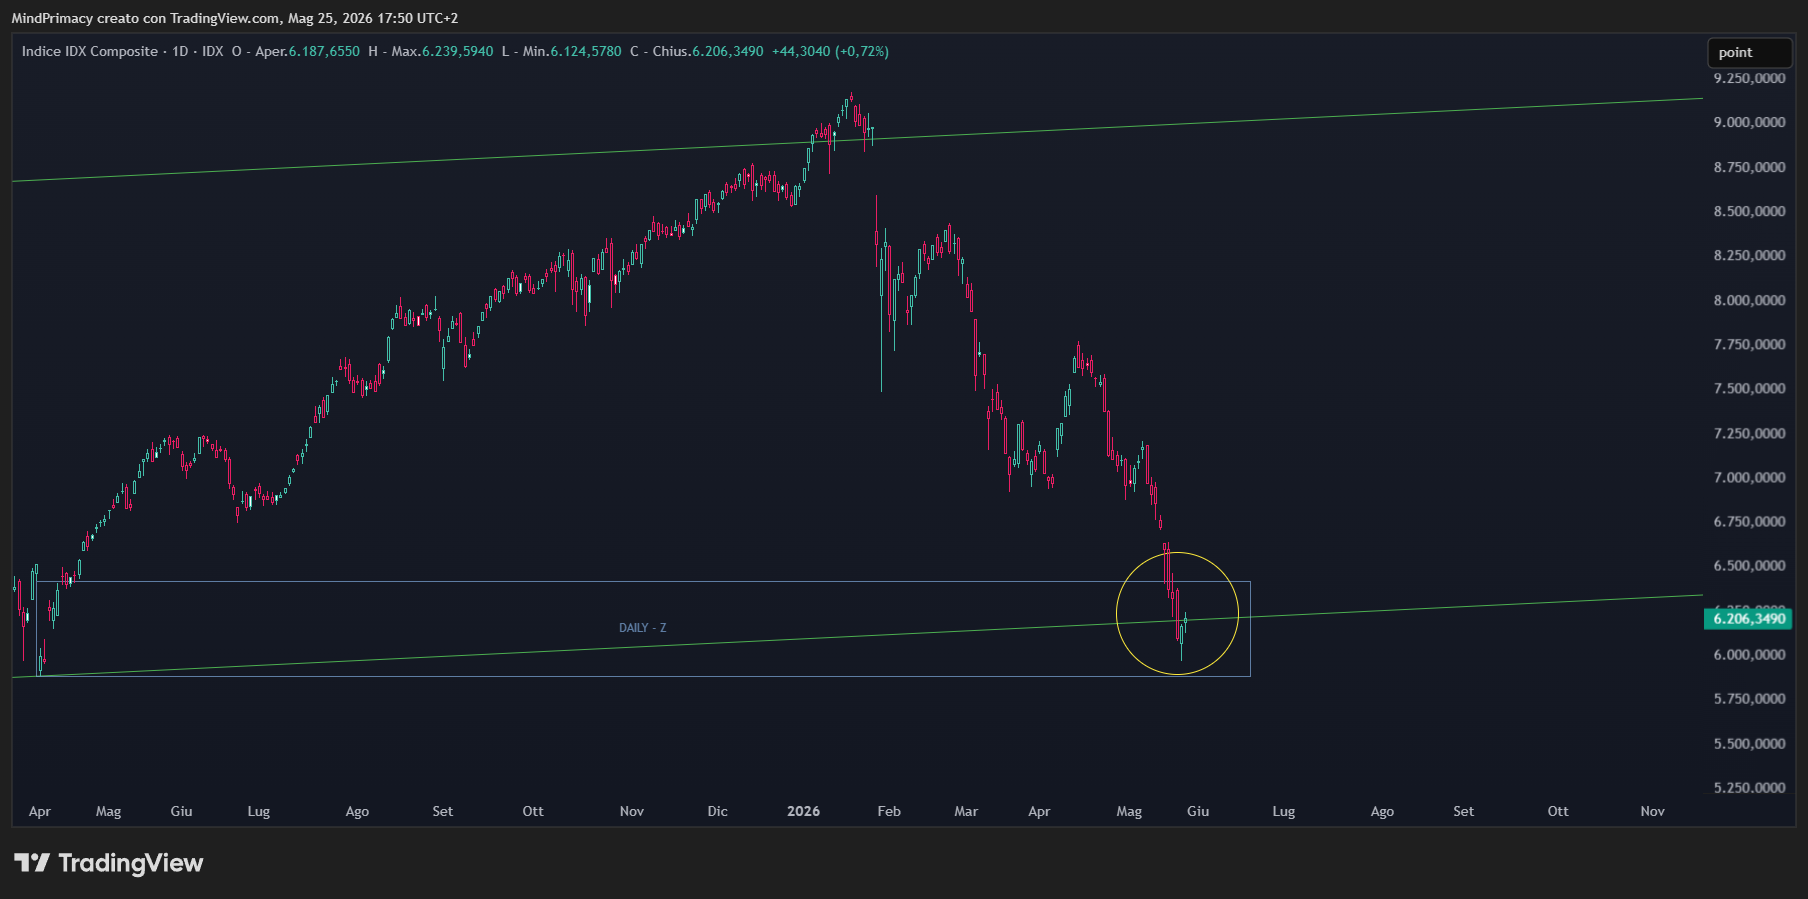The width and height of the screenshot is (1808, 899).
Task: Click the current price label 6.206,3490
Action: [1748, 619]
